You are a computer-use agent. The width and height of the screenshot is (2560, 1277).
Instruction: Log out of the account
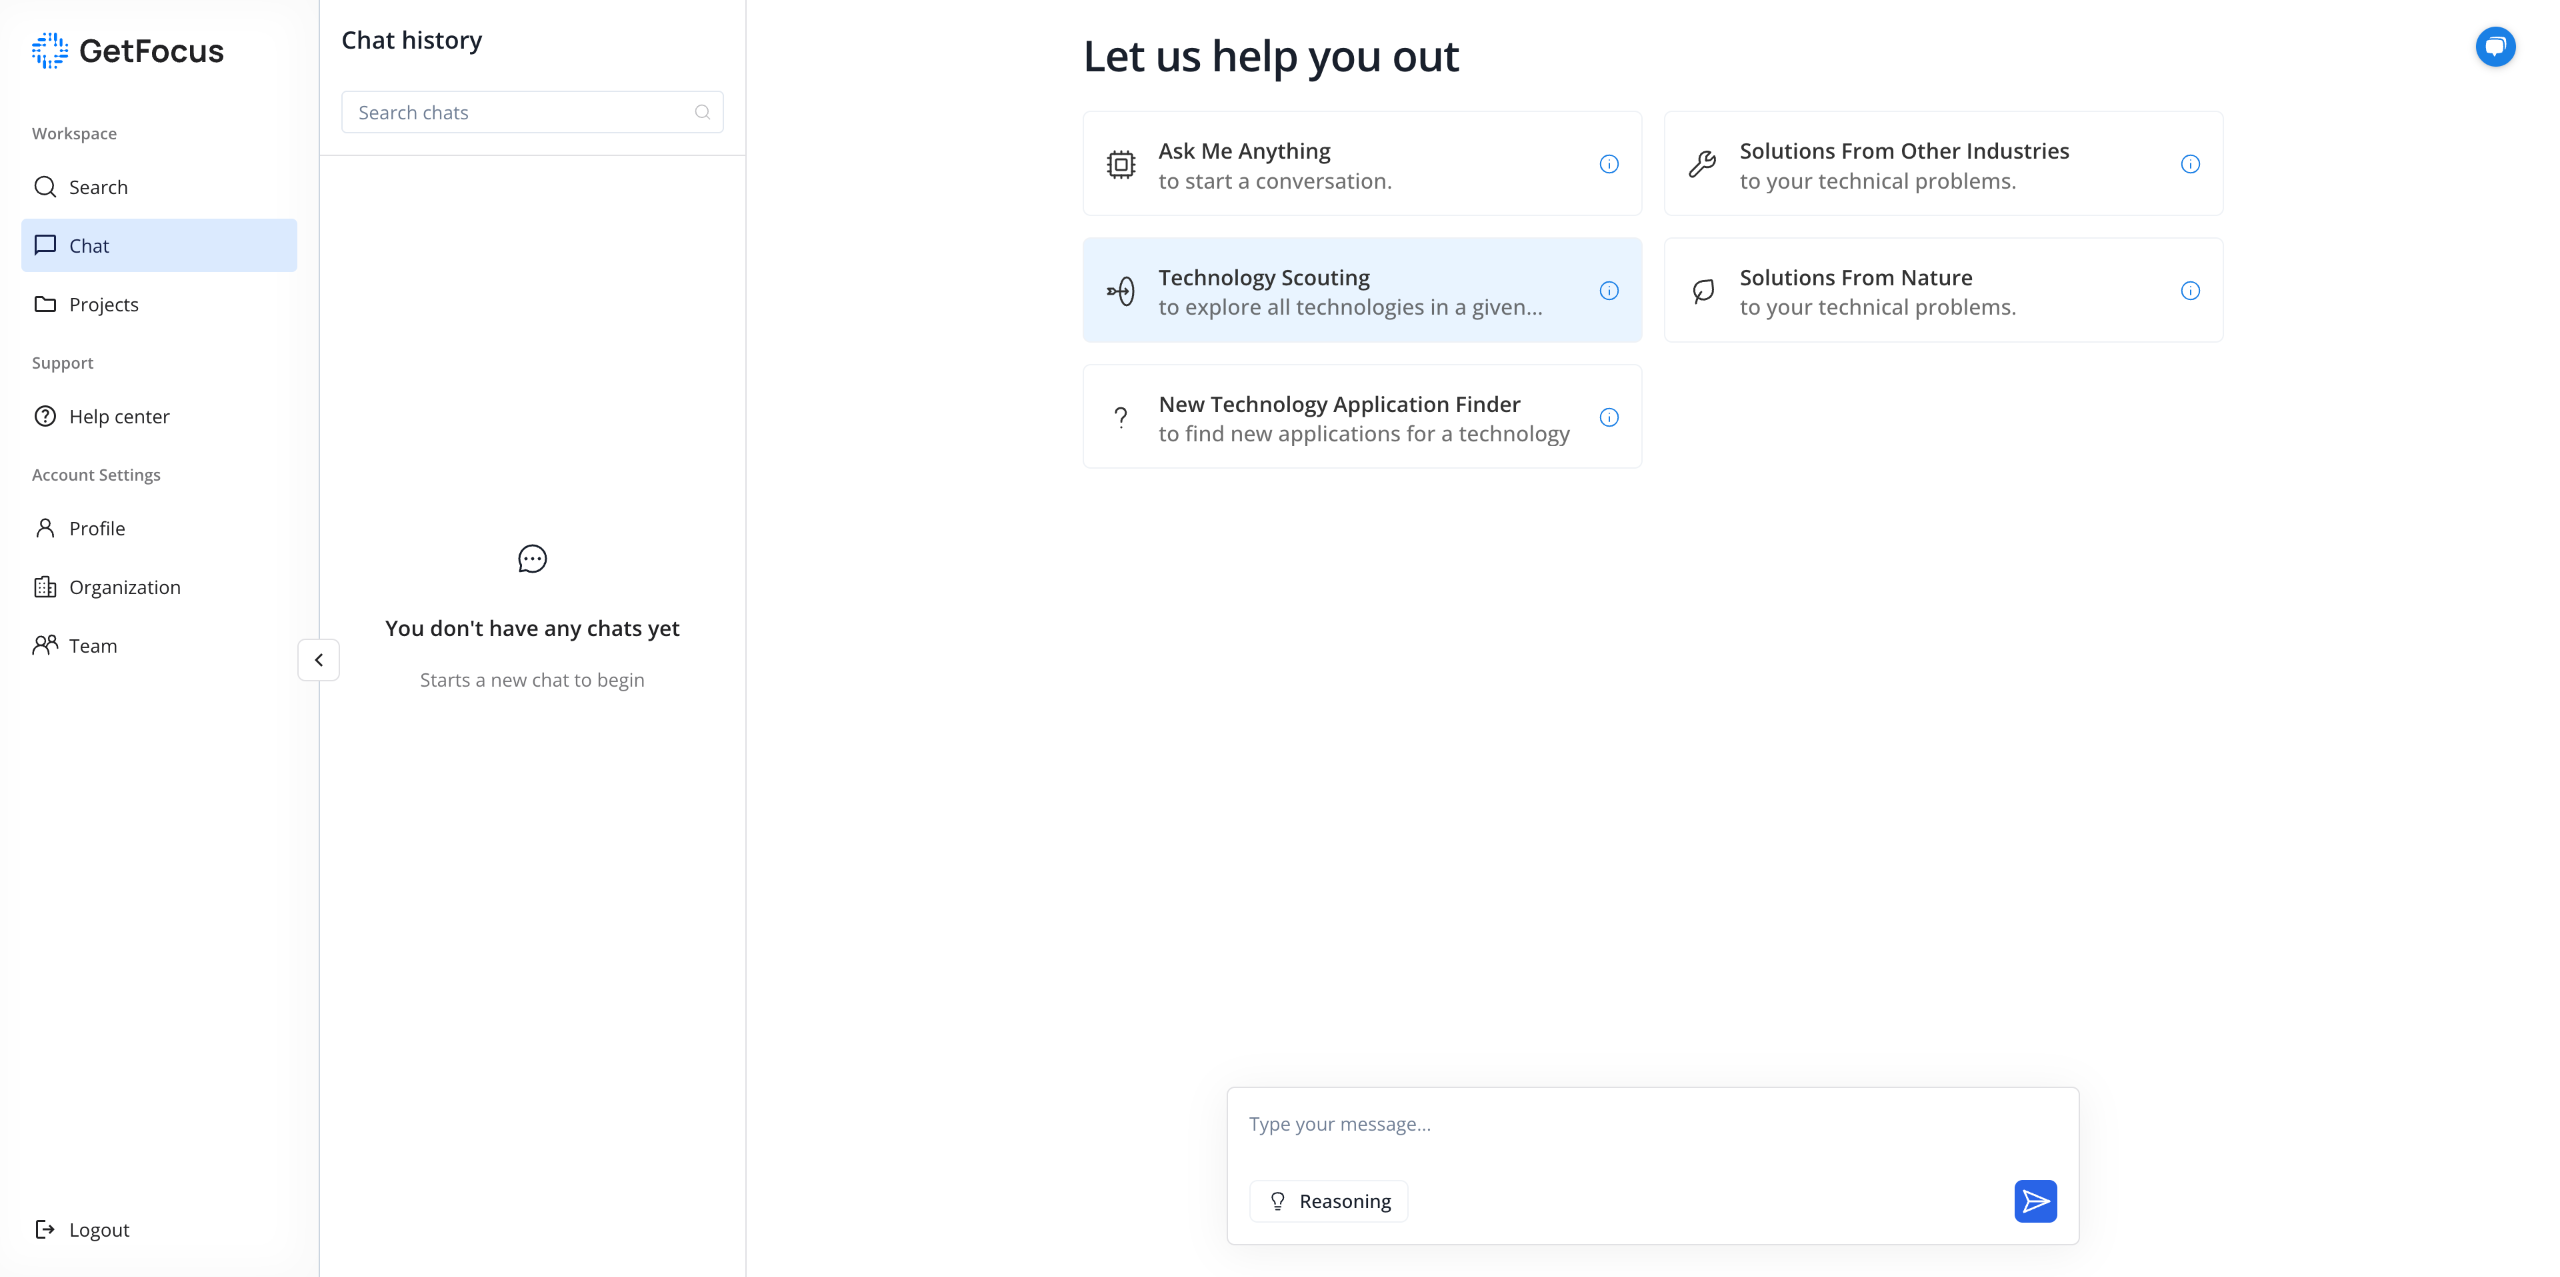98,1230
